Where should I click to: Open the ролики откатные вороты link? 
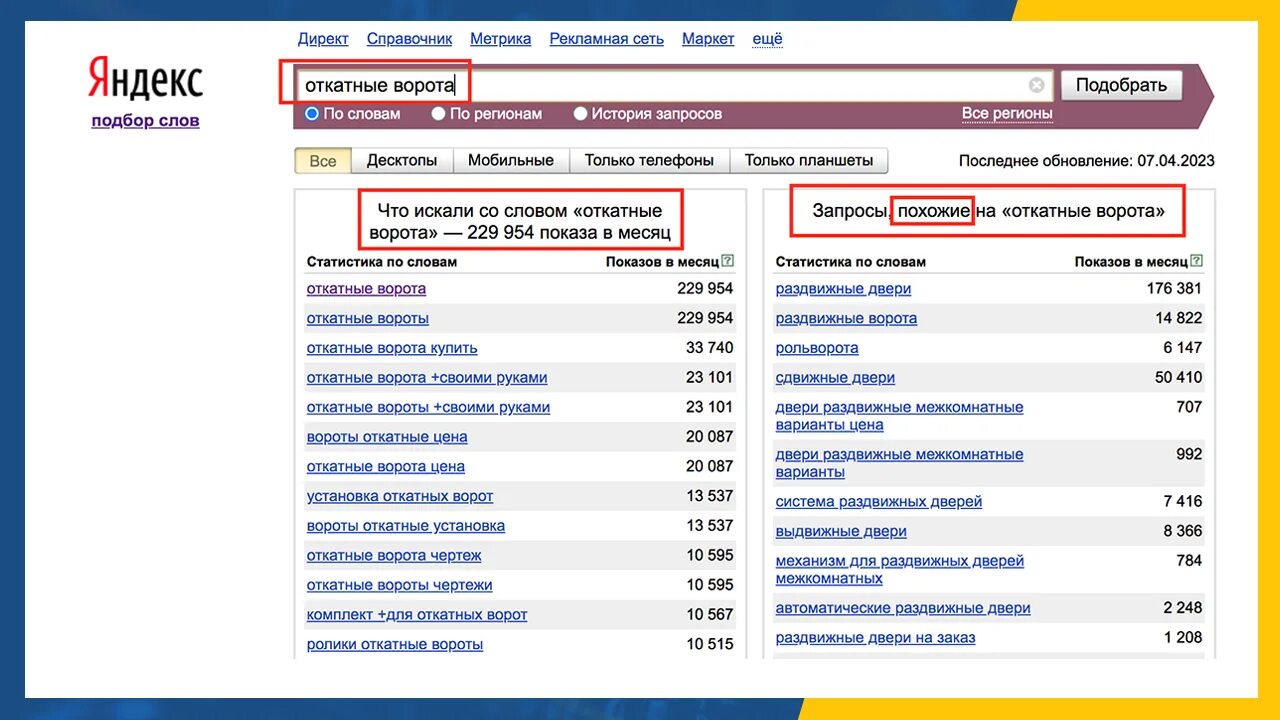[x=395, y=645]
